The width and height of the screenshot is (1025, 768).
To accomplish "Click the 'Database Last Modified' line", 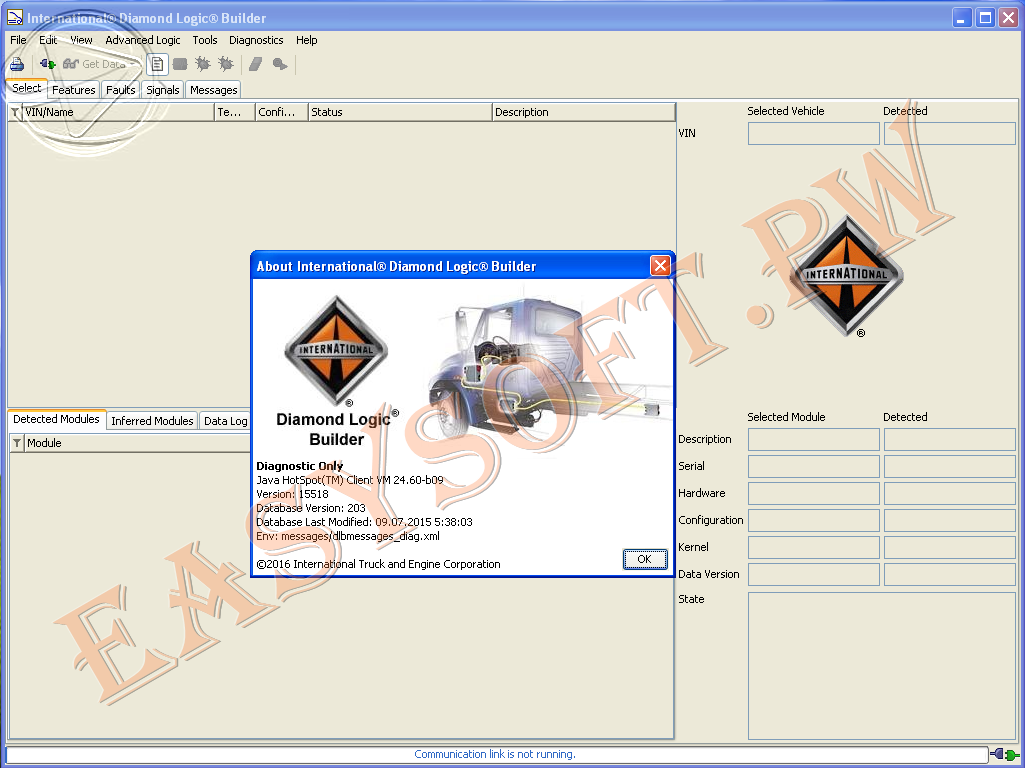I will (364, 522).
